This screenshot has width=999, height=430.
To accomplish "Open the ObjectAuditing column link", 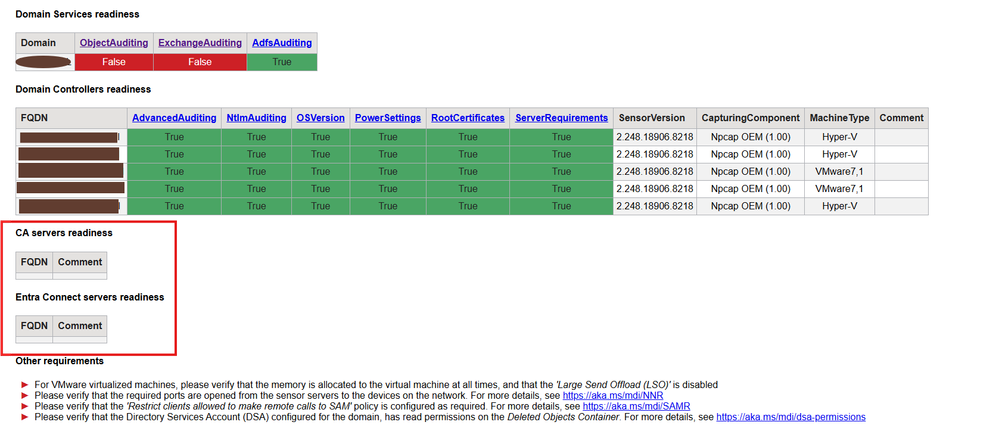I will [x=114, y=43].
